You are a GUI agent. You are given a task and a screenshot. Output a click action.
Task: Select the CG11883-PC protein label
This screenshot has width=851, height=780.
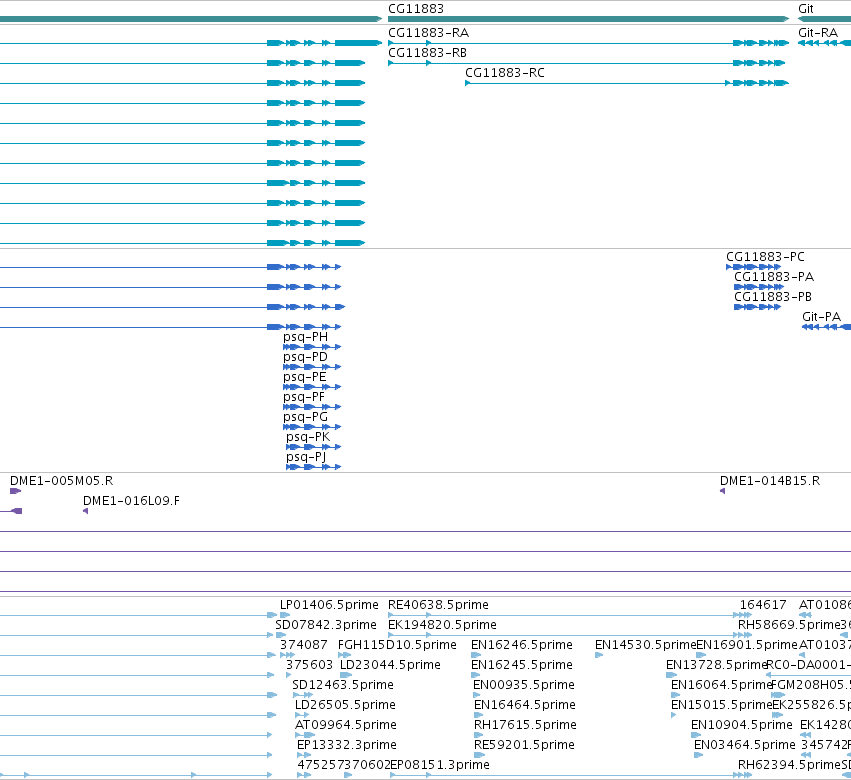(x=765, y=257)
